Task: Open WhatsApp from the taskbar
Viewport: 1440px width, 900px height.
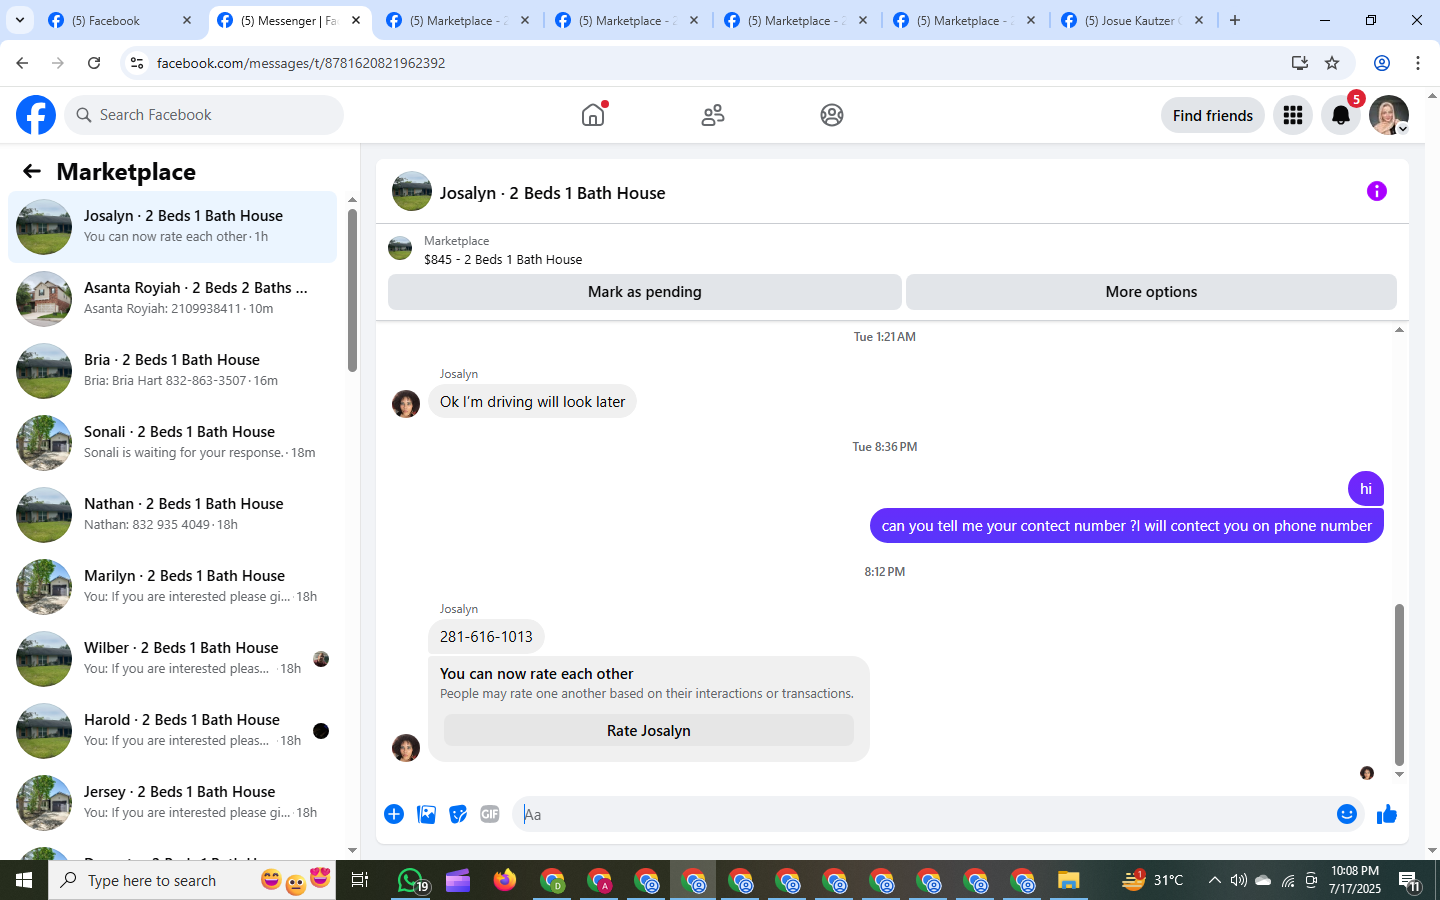Action: pos(410,880)
